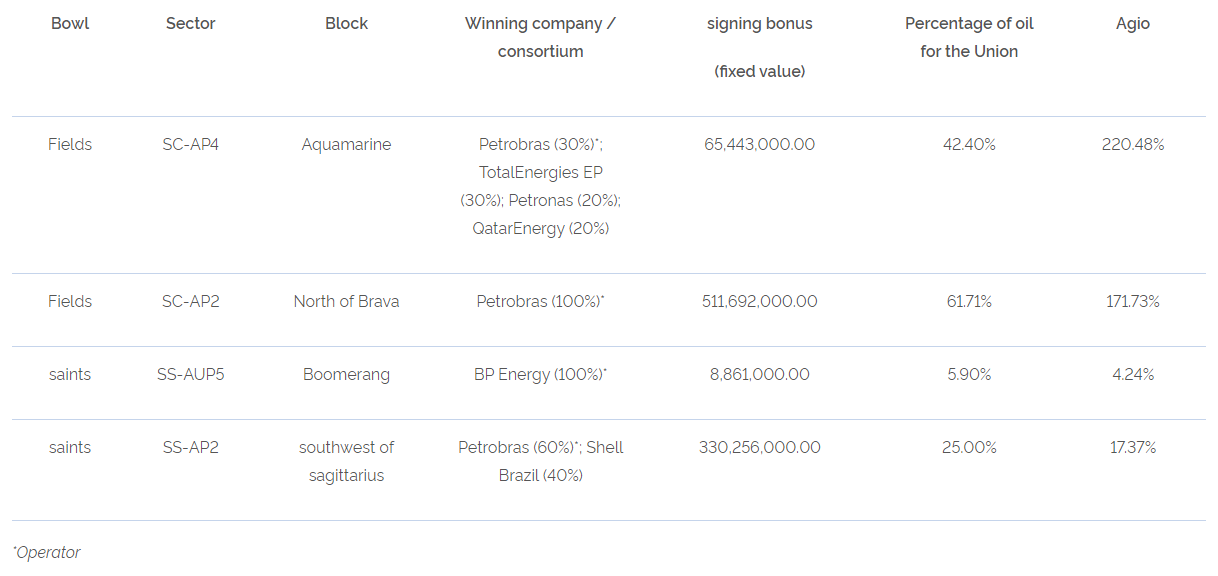Click the southwest of sagittarius block cell
This screenshot has height=576, width=1218.
point(346,461)
